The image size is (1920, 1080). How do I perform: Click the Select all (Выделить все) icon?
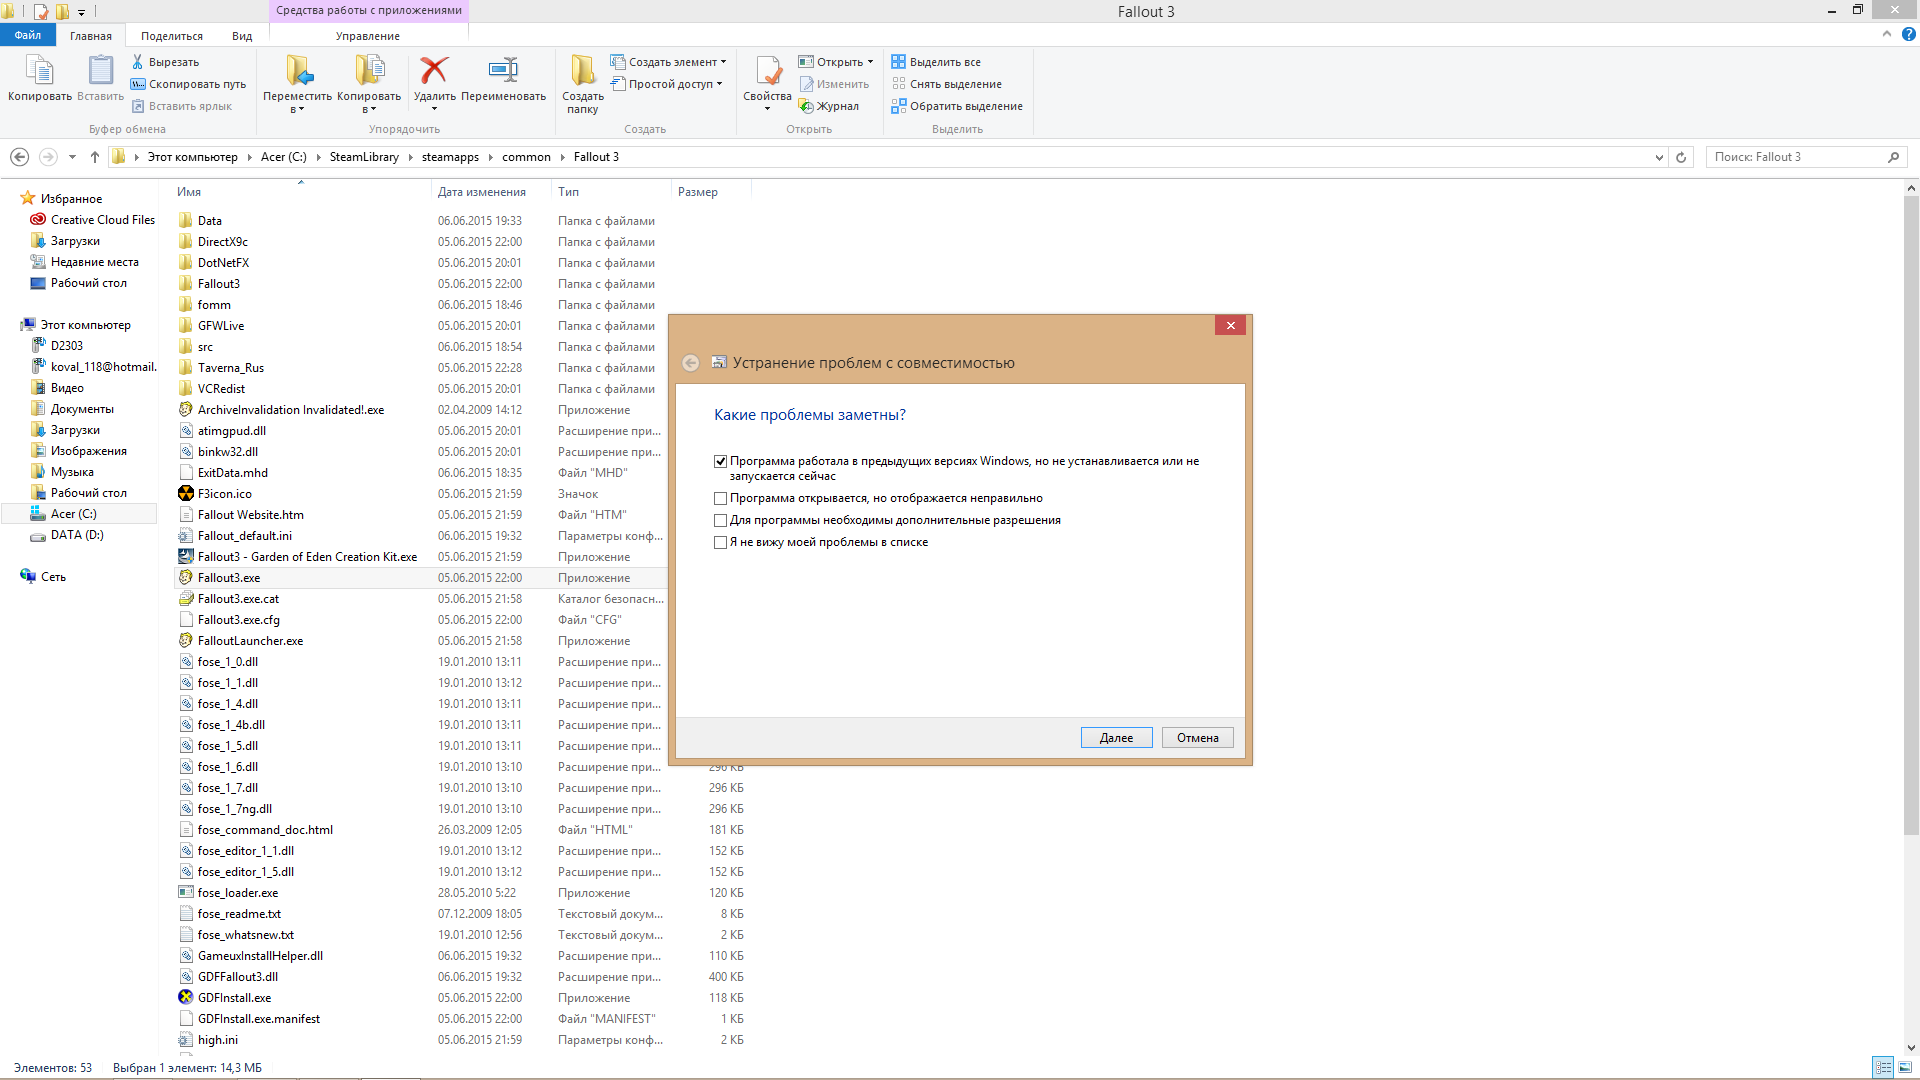[898, 62]
